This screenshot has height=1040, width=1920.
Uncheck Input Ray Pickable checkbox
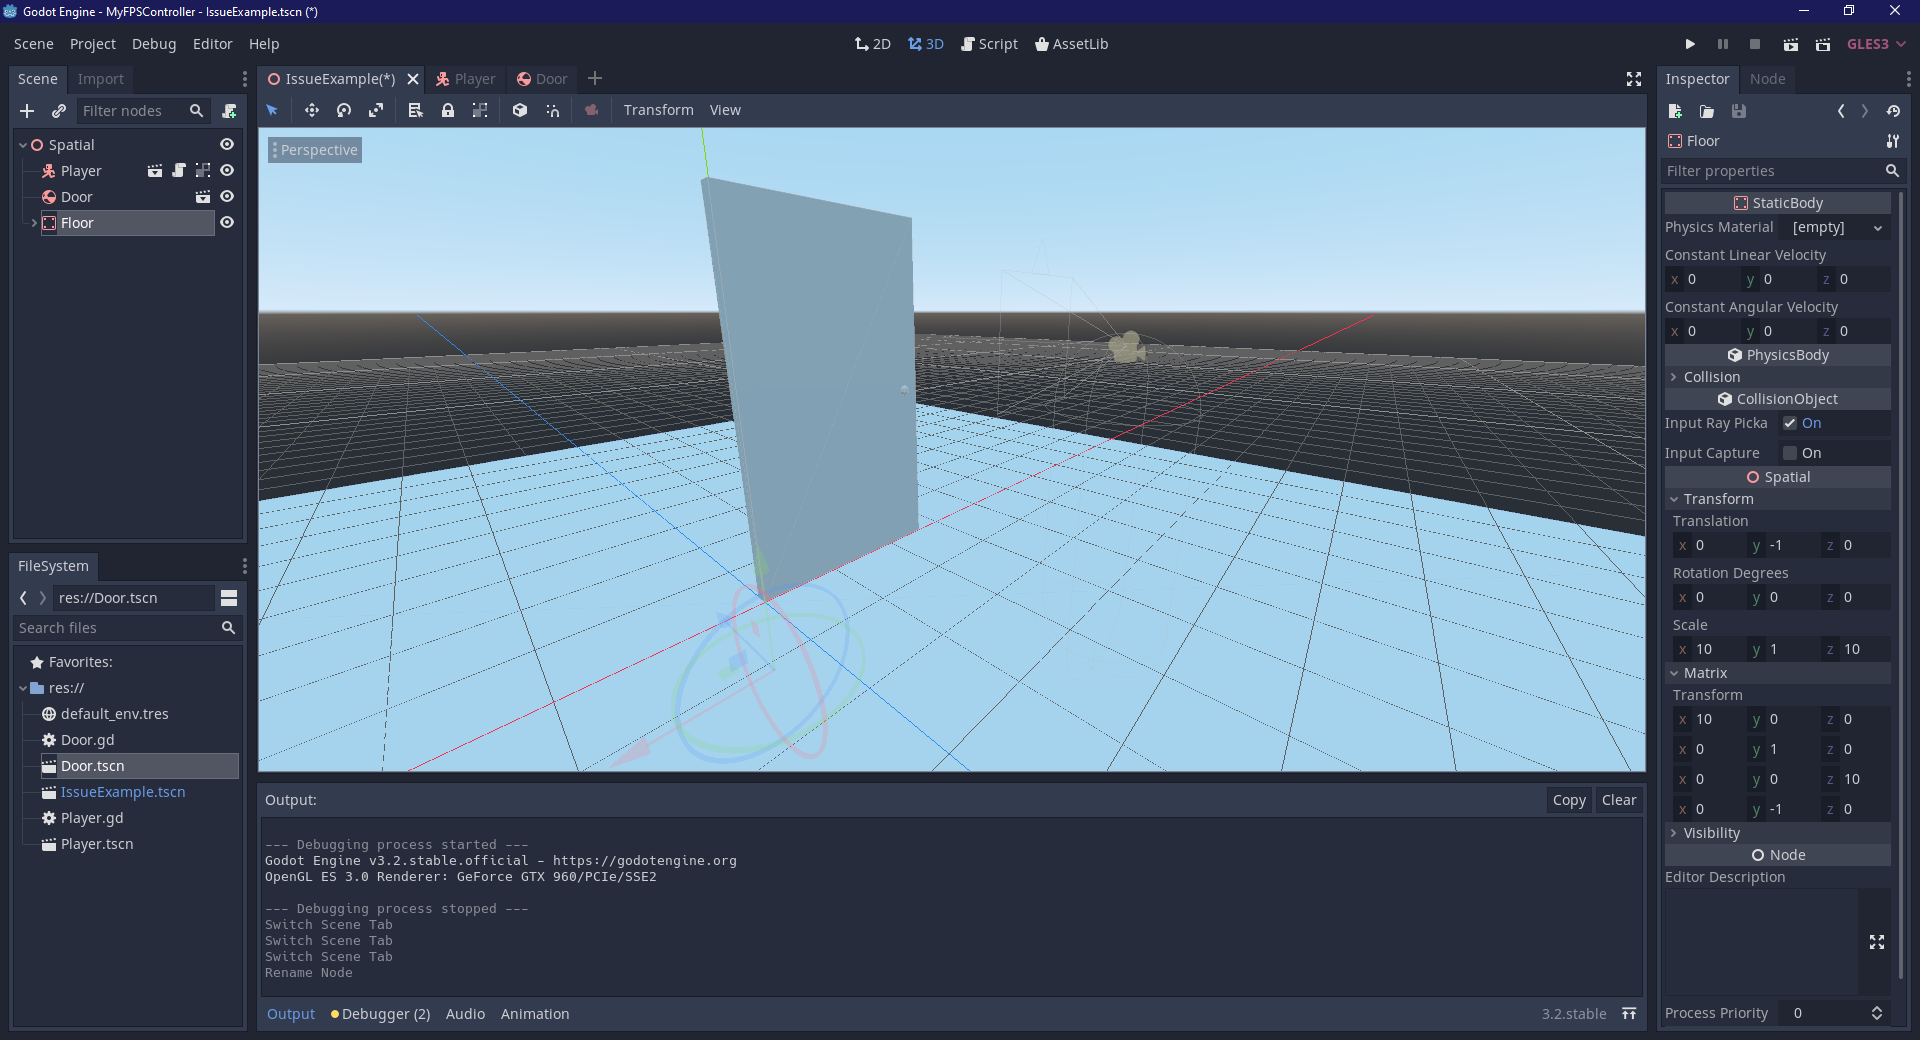point(1790,423)
